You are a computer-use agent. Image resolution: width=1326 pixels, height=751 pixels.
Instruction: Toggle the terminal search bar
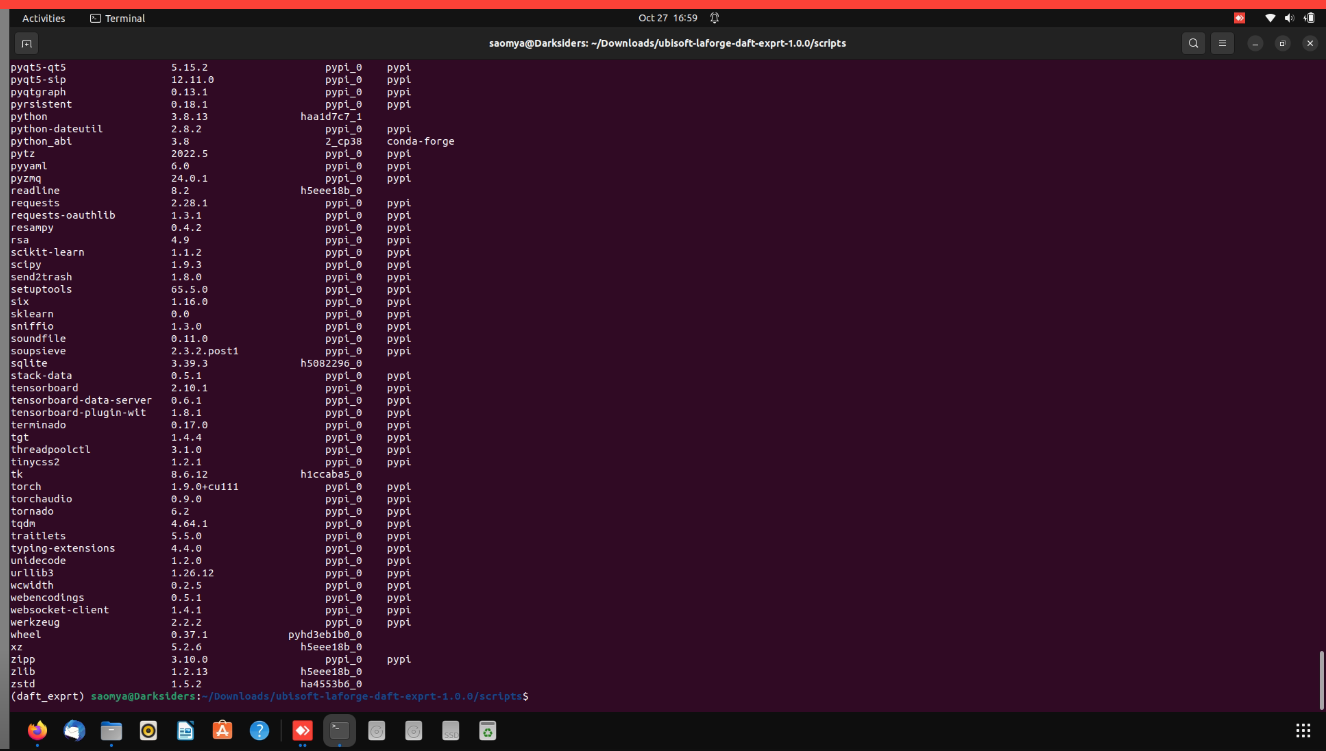[1193, 43]
